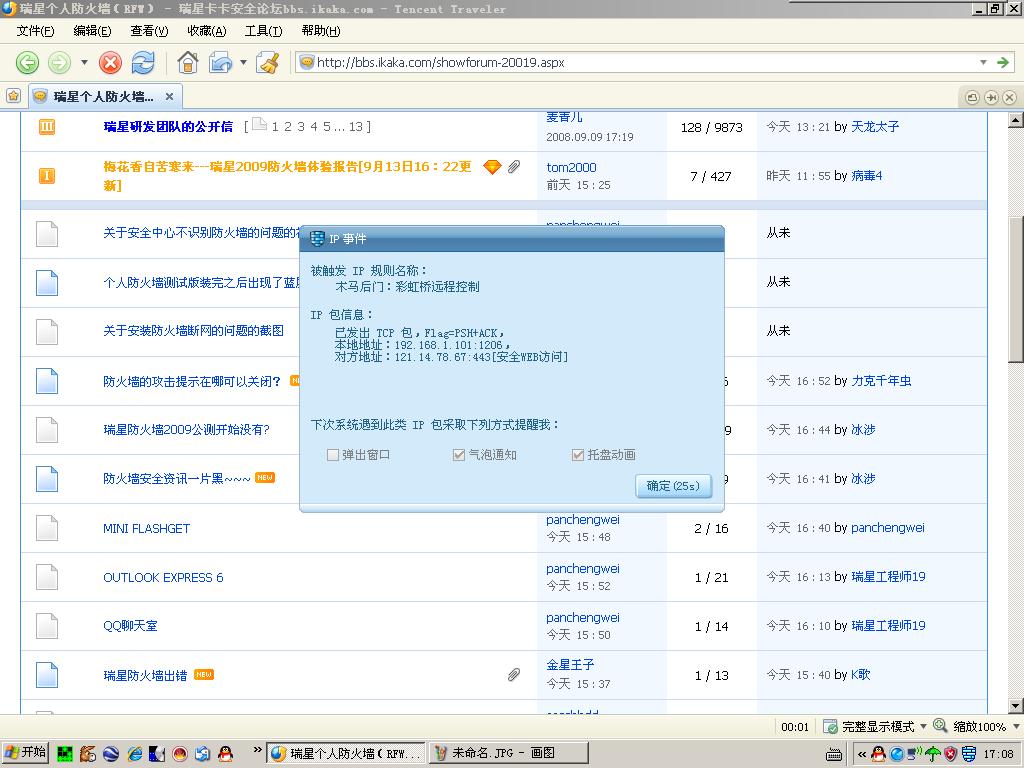This screenshot has width=1024, height=768.
Task: Open the 完整显示模式 display mode dropdown
Action: click(923, 727)
